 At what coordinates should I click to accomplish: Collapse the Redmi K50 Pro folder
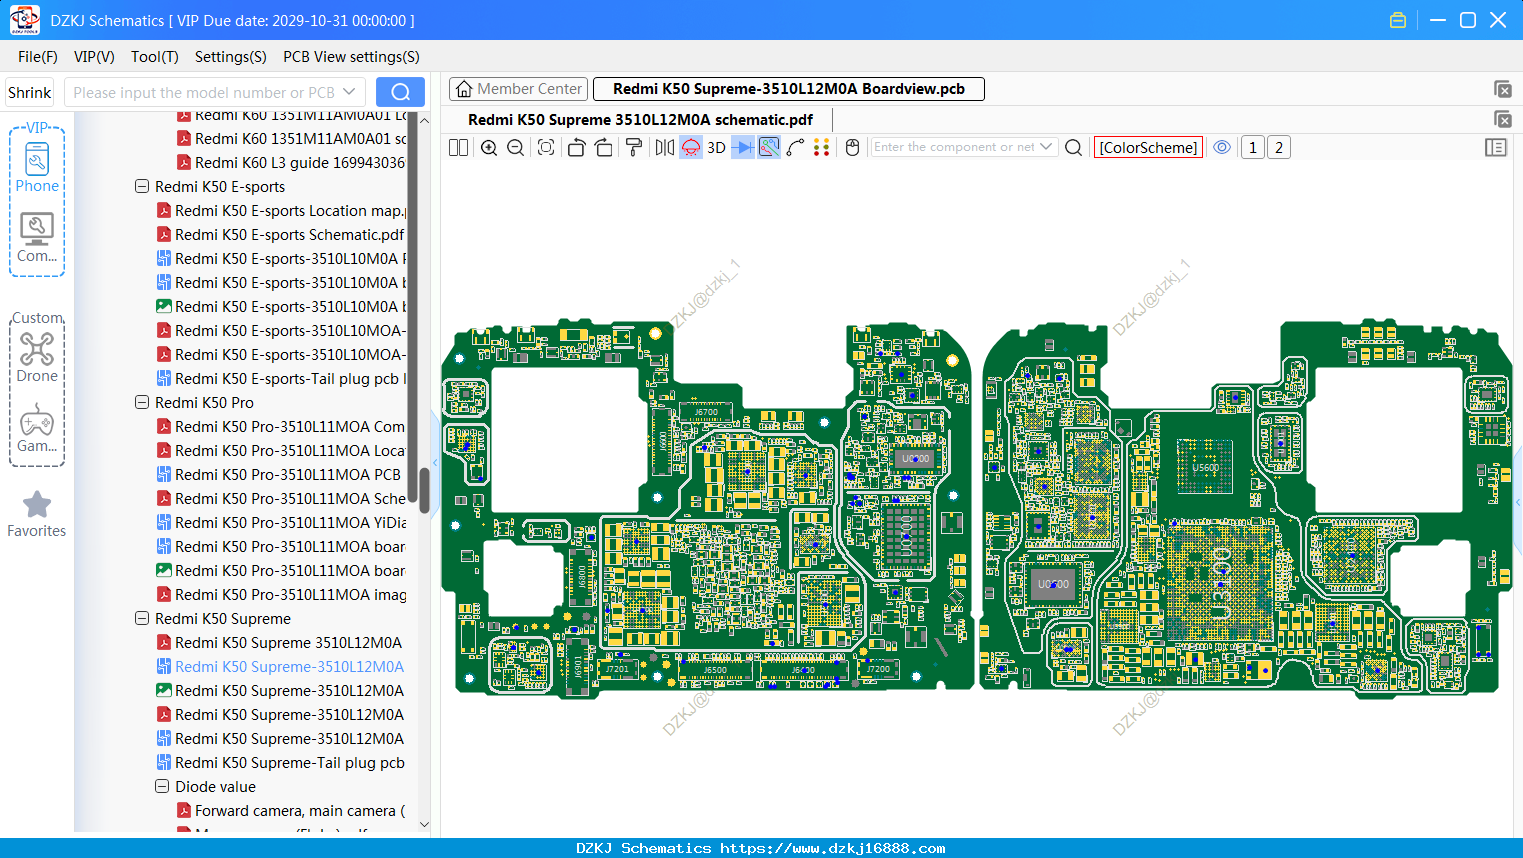tap(142, 402)
